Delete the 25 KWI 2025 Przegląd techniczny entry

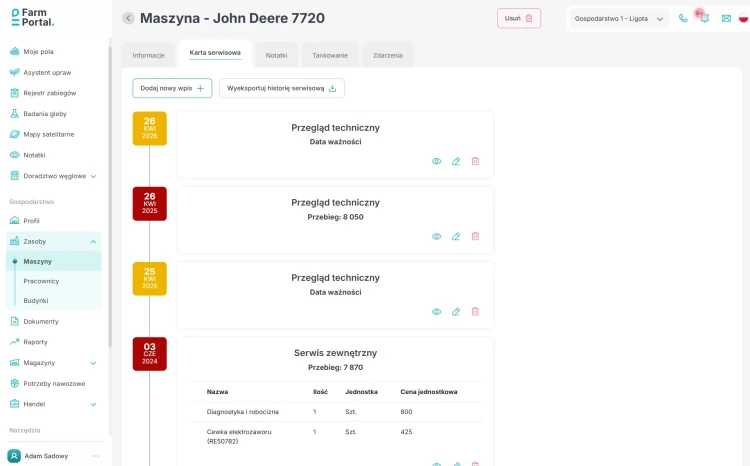(x=475, y=311)
